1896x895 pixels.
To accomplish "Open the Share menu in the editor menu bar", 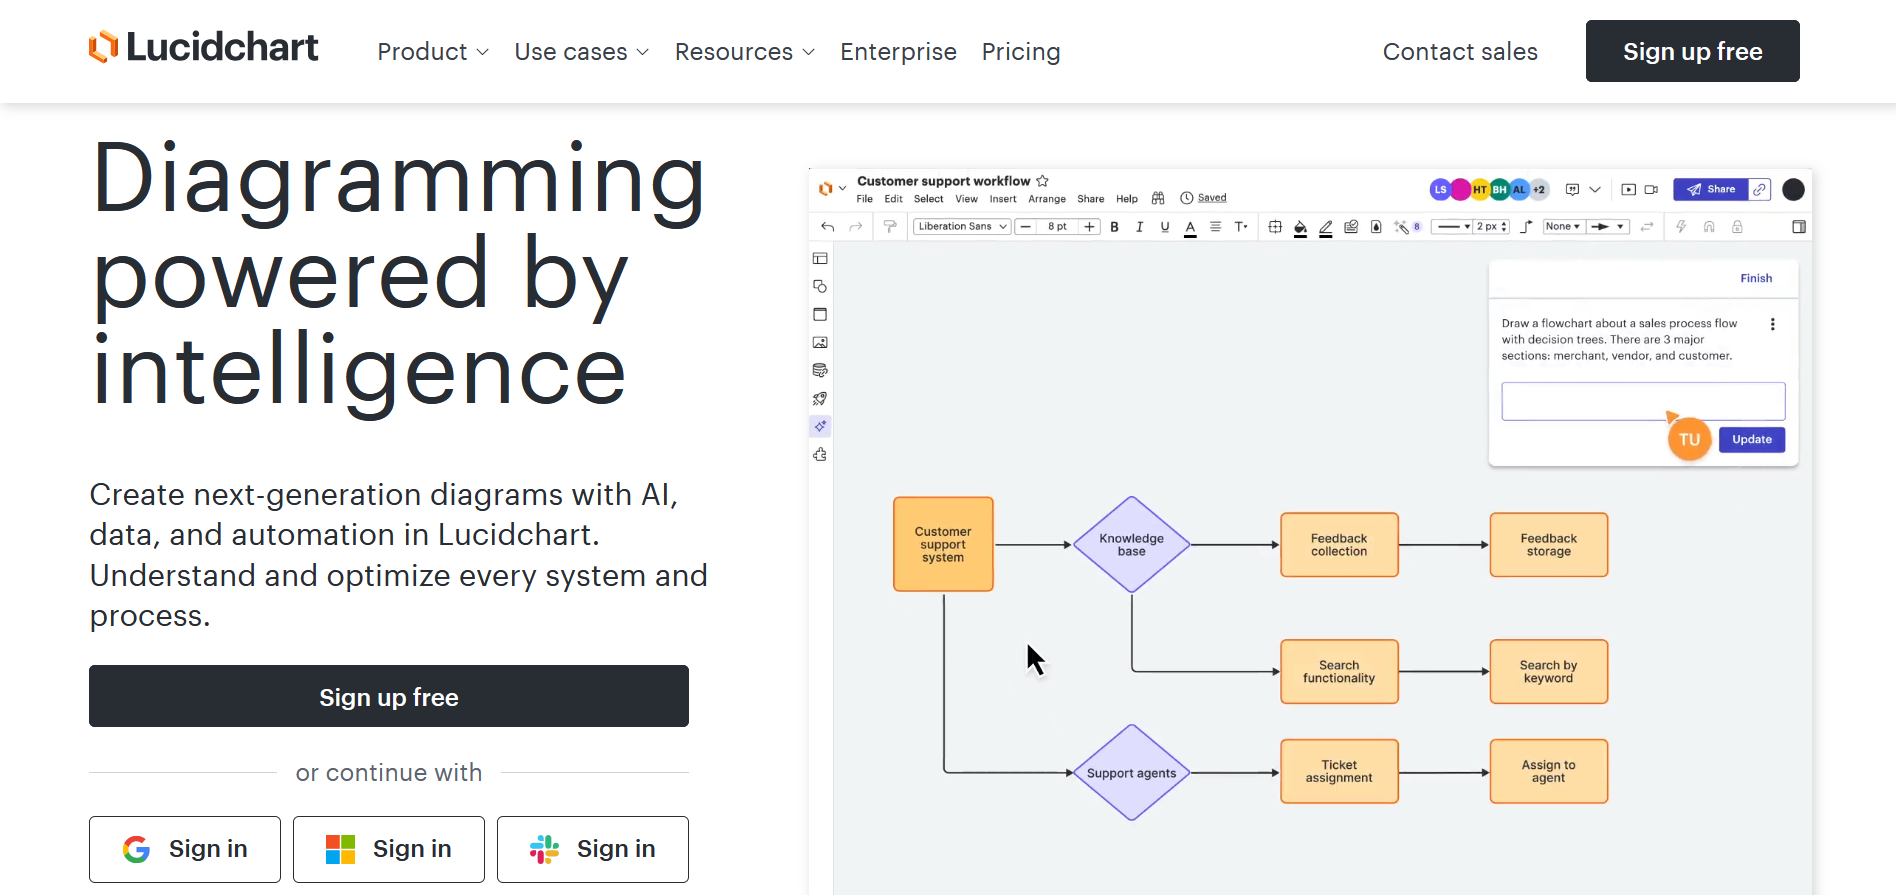I will (1091, 199).
